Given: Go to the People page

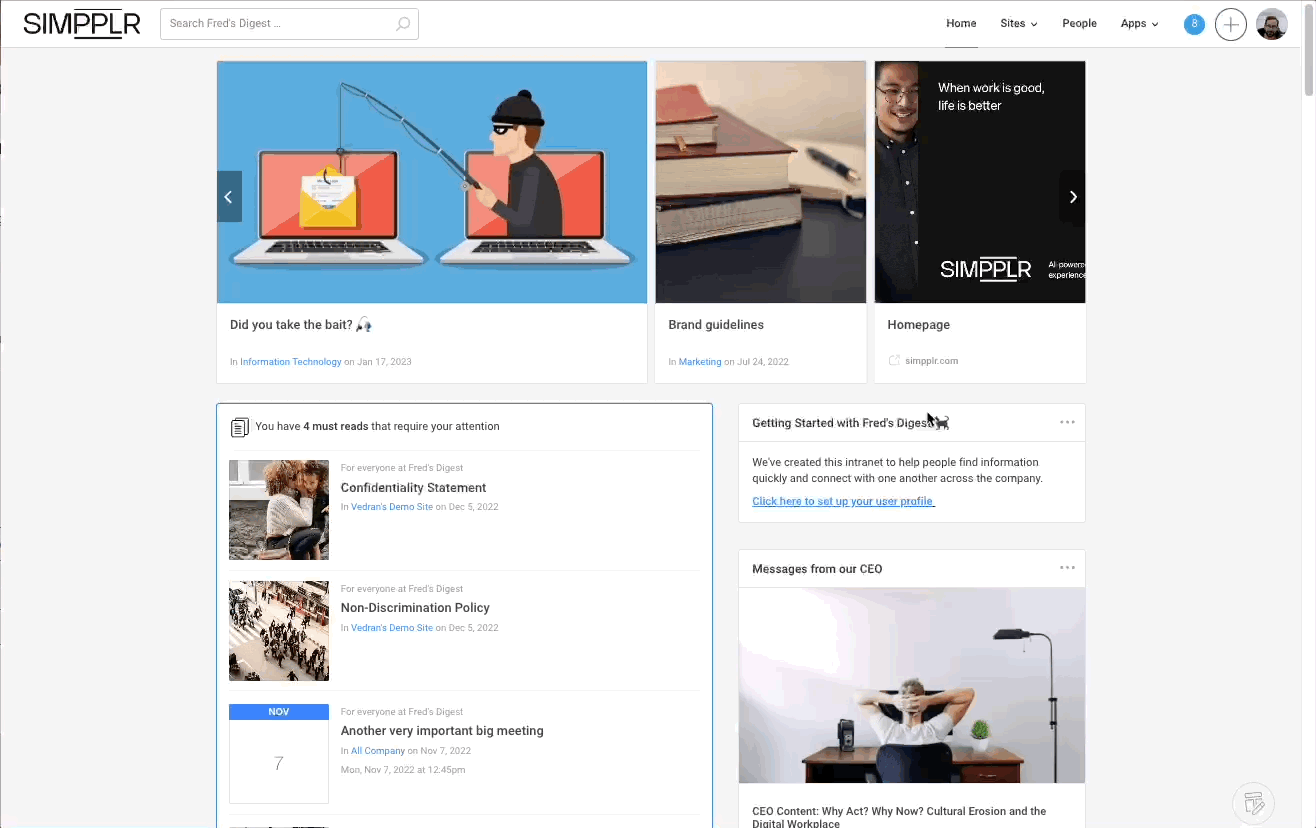Looking at the screenshot, I should pos(1079,24).
